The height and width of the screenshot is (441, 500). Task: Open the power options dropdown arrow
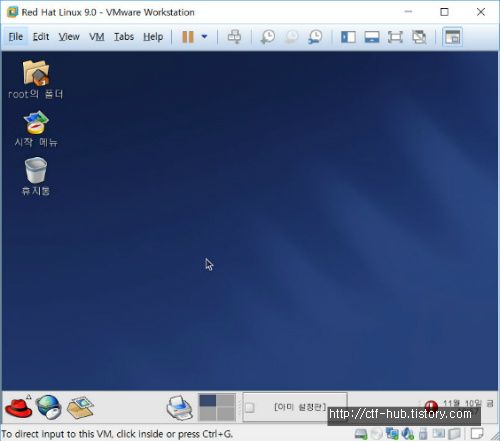click(204, 37)
